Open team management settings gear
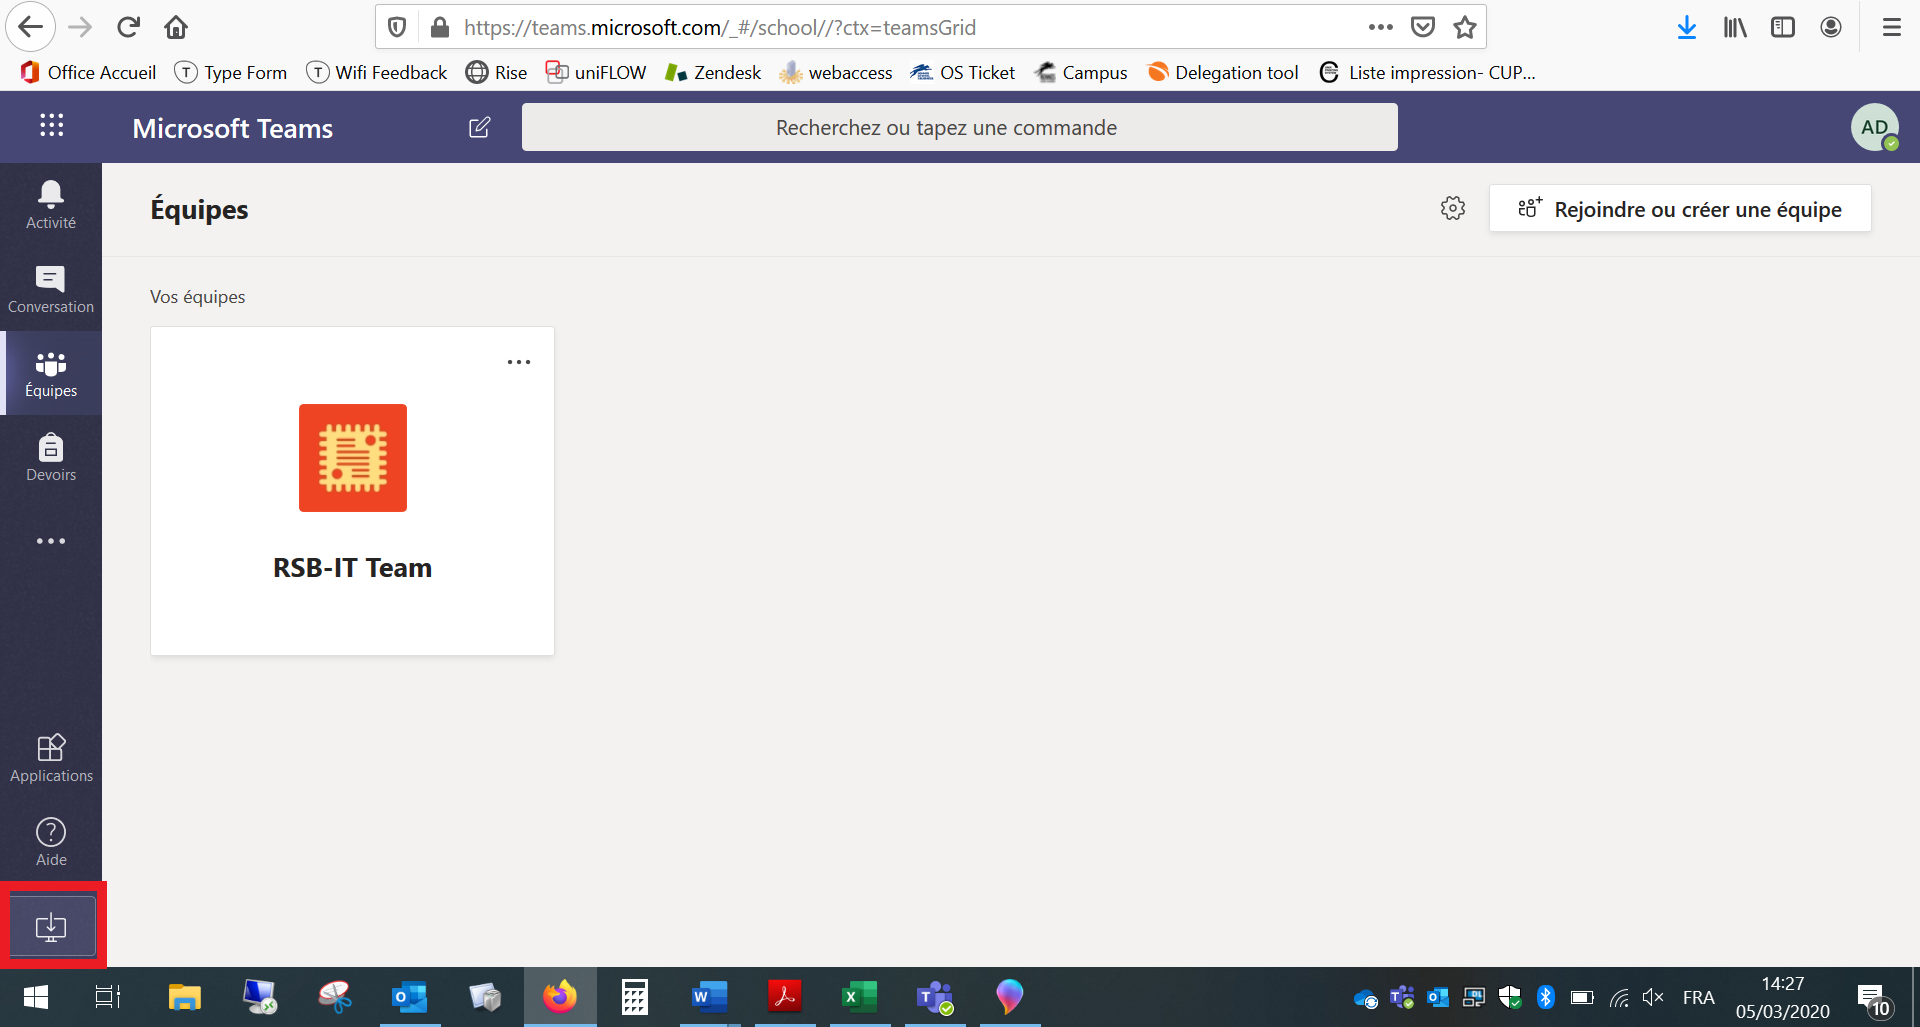Image resolution: width=1920 pixels, height=1027 pixels. click(1453, 208)
